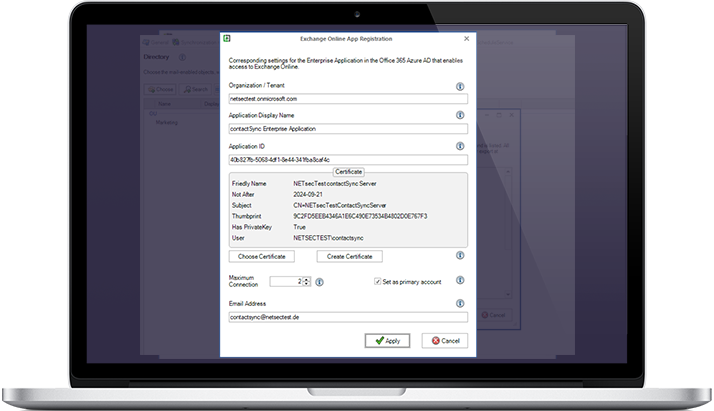This screenshot has height=411, width=714.
Task: Click the User value NETSECTEST\contactsync
Action: click(x=328, y=238)
